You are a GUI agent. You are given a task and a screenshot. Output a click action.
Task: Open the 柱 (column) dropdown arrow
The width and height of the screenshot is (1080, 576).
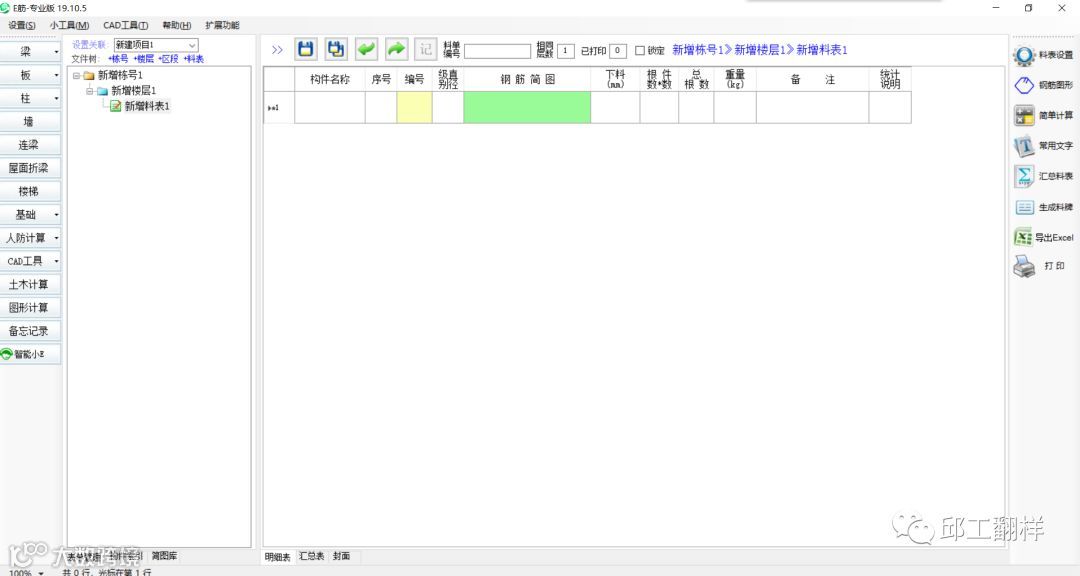(56, 99)
